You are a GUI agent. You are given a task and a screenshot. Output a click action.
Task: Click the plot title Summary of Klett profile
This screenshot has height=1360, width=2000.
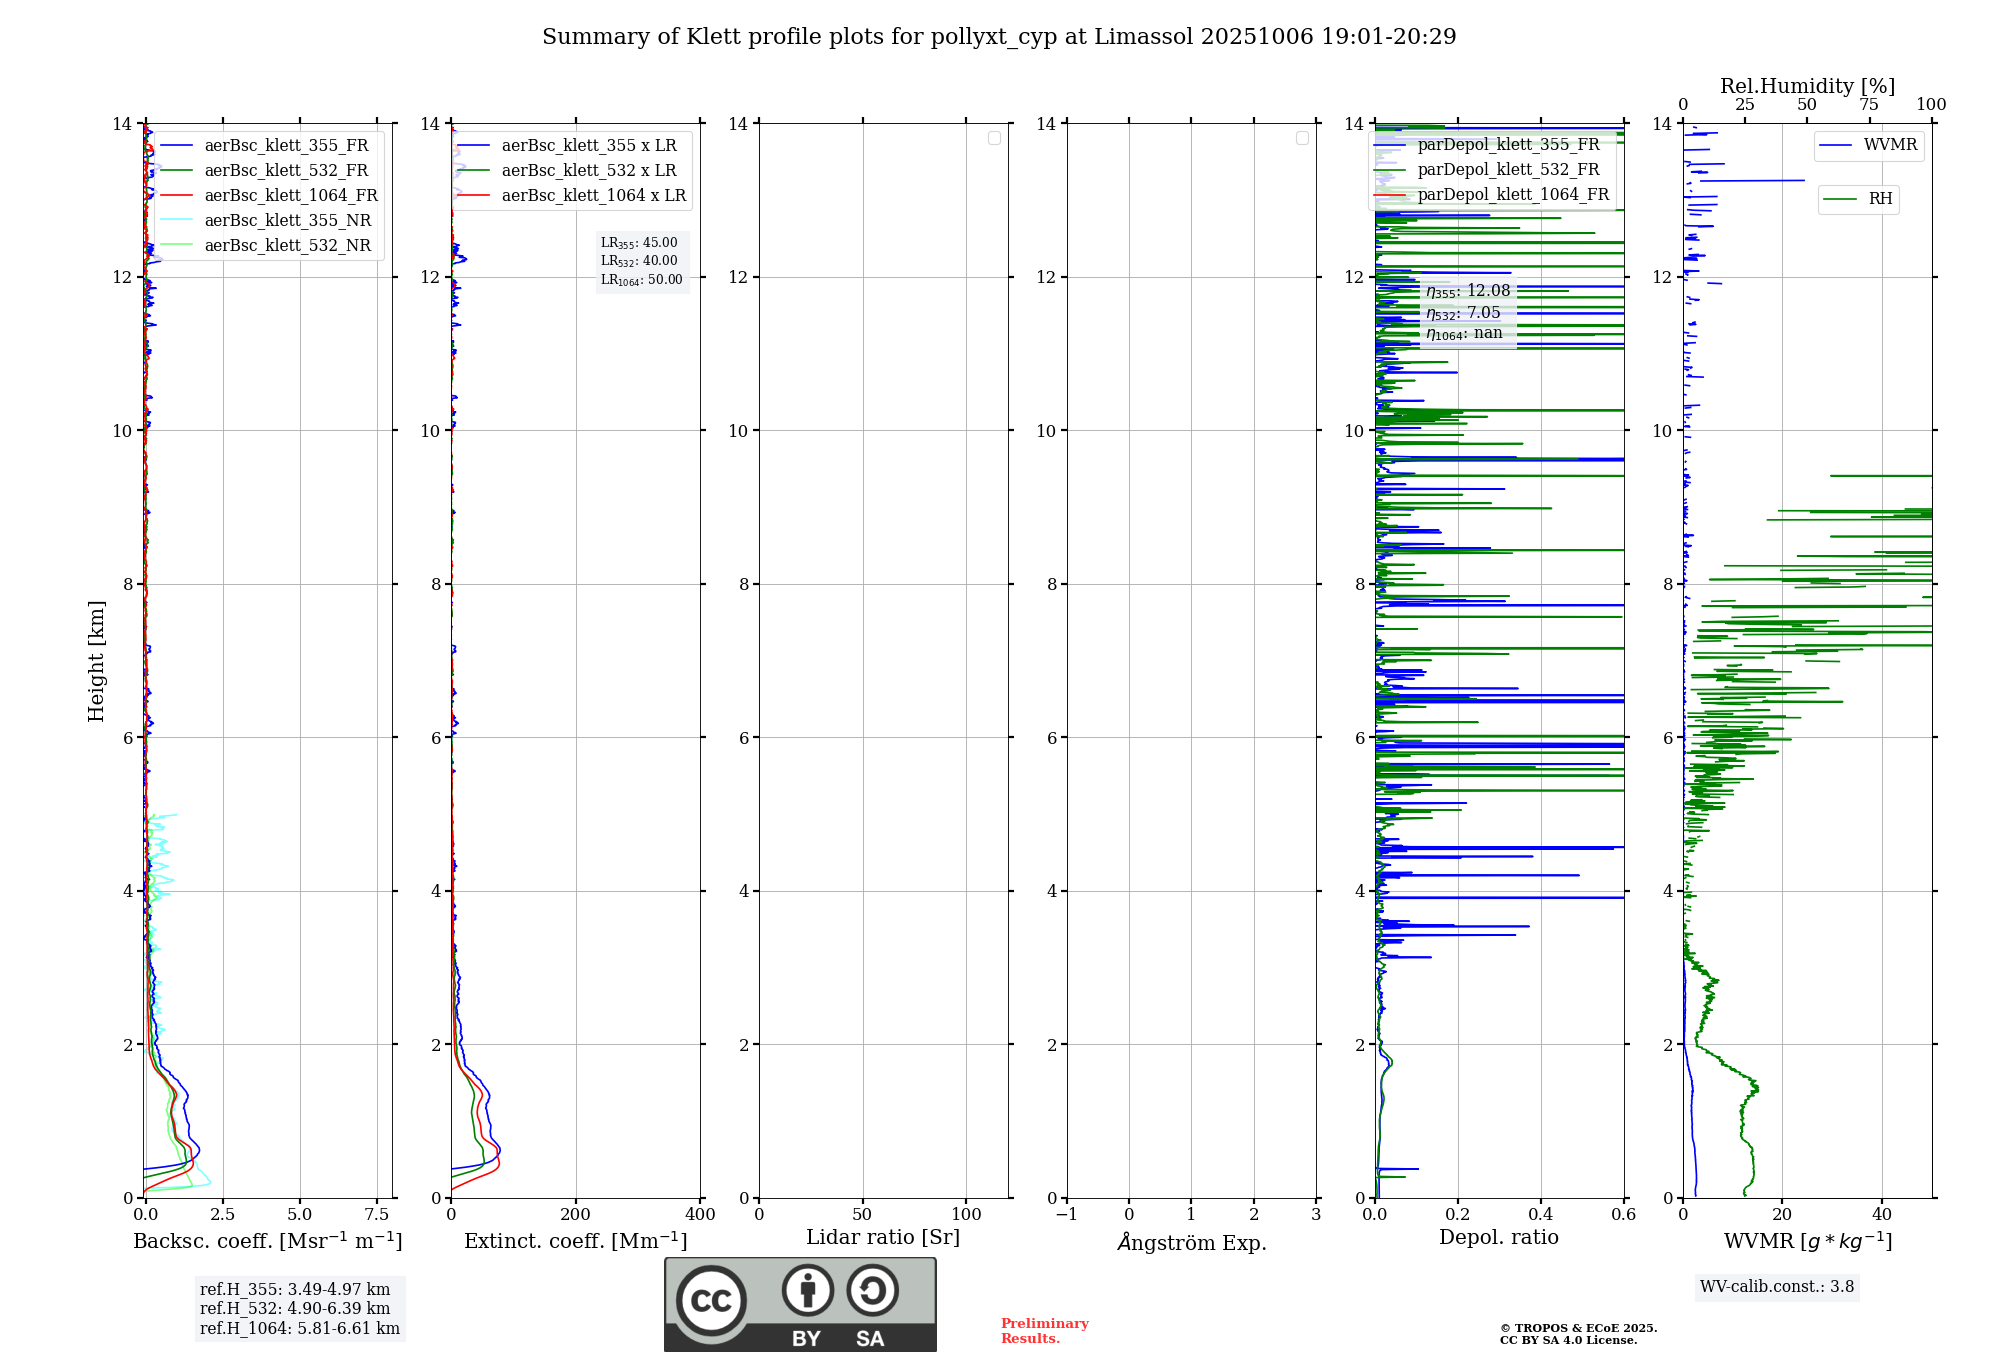(998, 37)
